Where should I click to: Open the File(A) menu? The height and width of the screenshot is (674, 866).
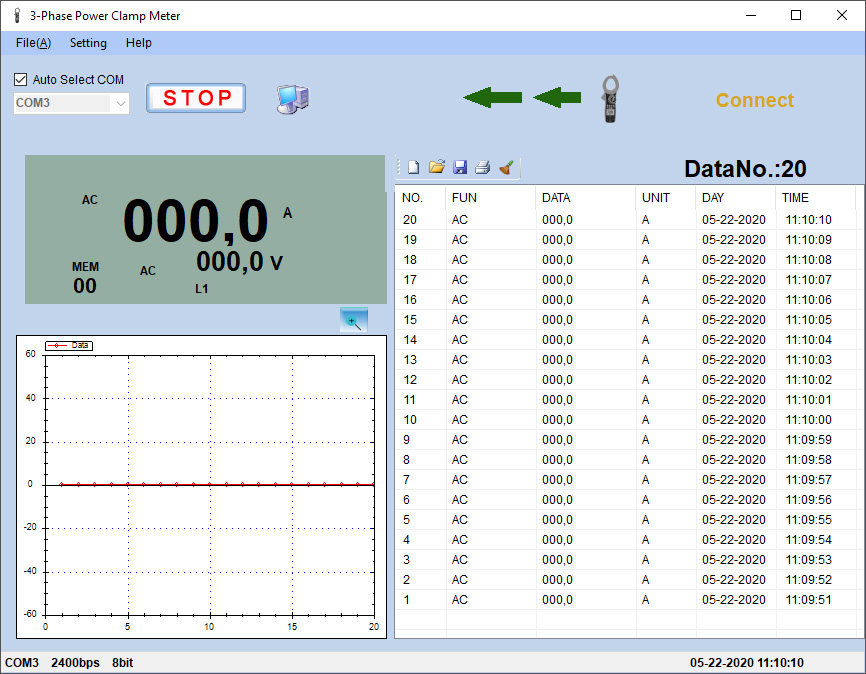click(x=34, y=43)
